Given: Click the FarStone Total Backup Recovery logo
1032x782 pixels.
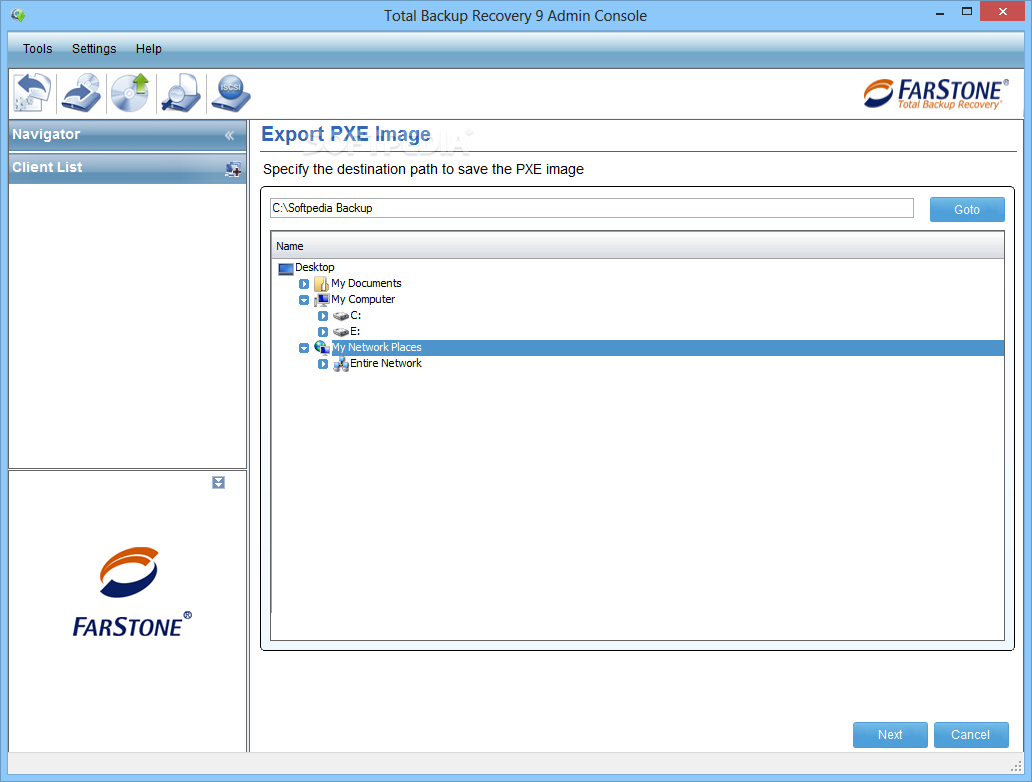Looking at the screenshot, I should coord(936,94).
